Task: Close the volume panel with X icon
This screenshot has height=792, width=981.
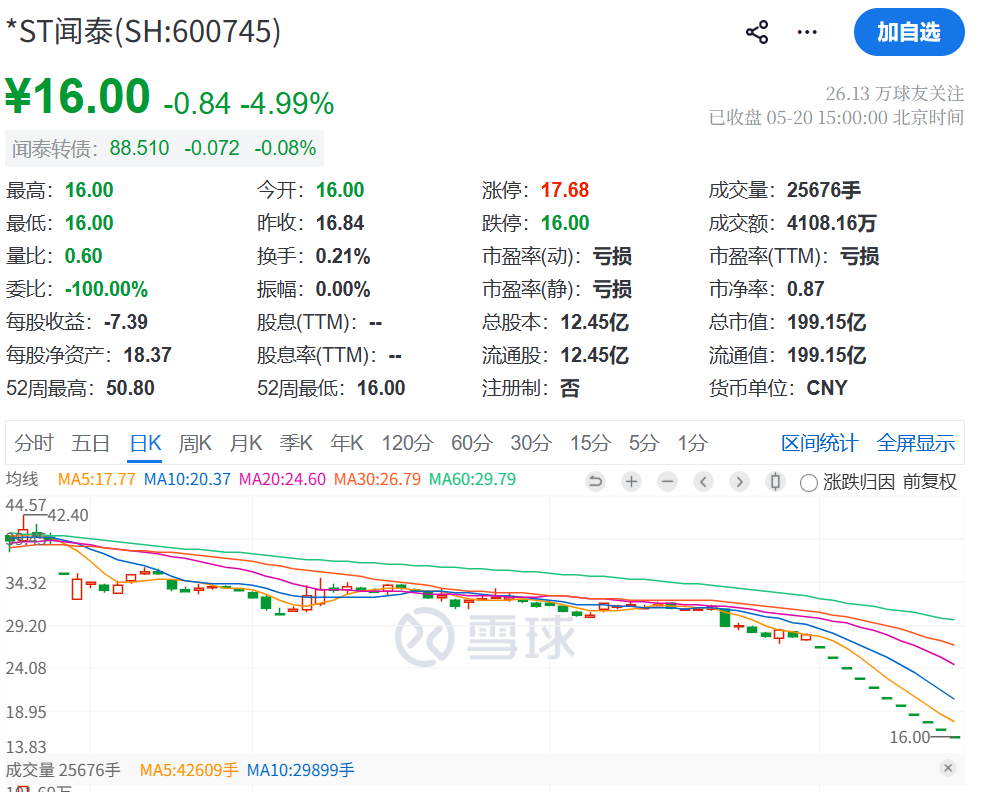Action: coord(948,768)
